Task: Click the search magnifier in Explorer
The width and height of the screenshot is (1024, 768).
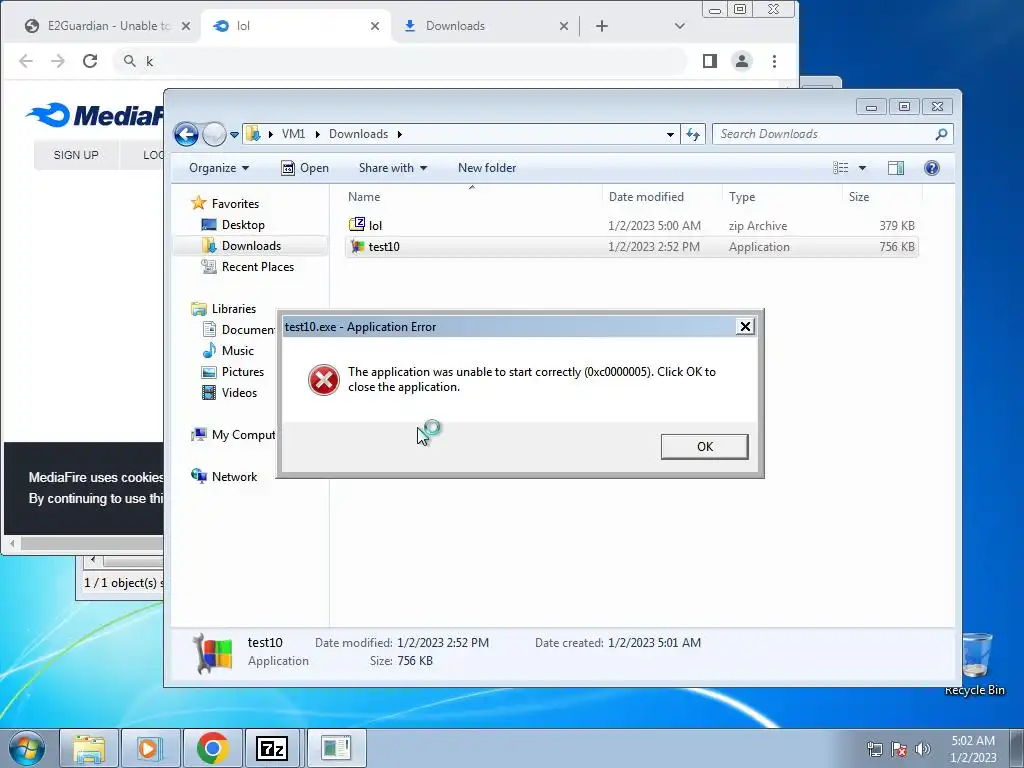Action: (x=941, y=134)
